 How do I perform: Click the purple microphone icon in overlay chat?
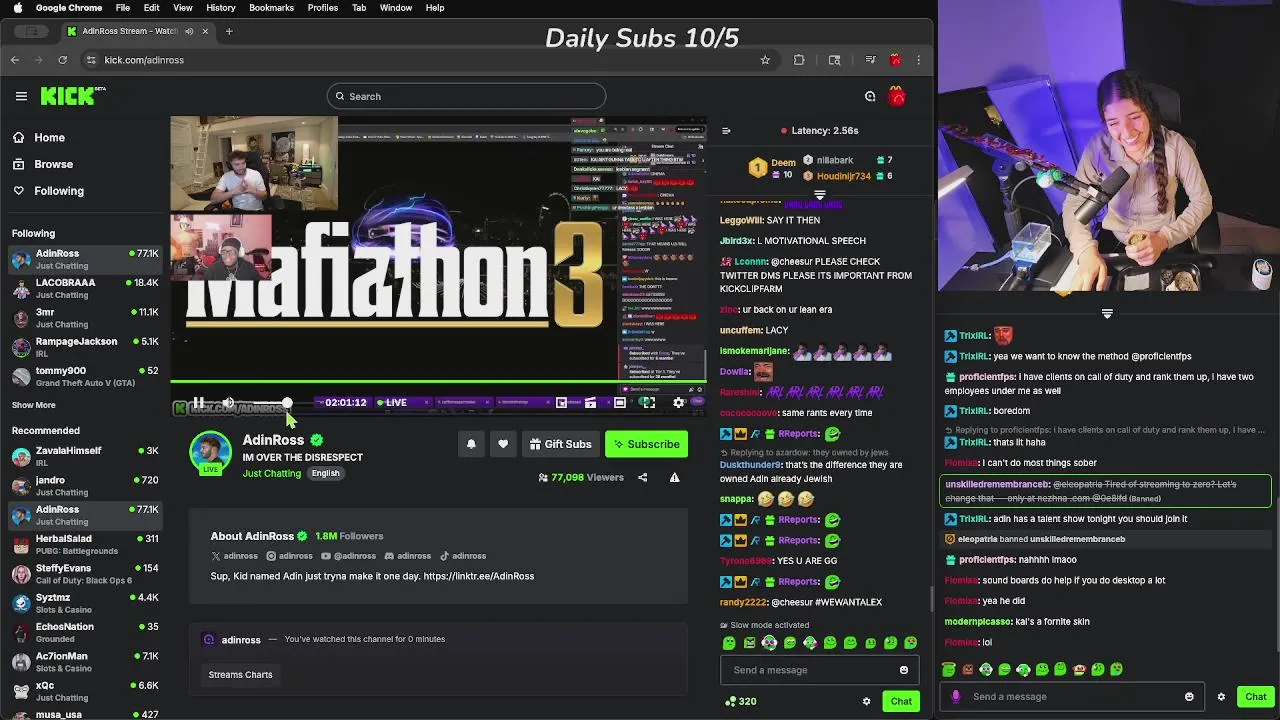coord(955,696)
